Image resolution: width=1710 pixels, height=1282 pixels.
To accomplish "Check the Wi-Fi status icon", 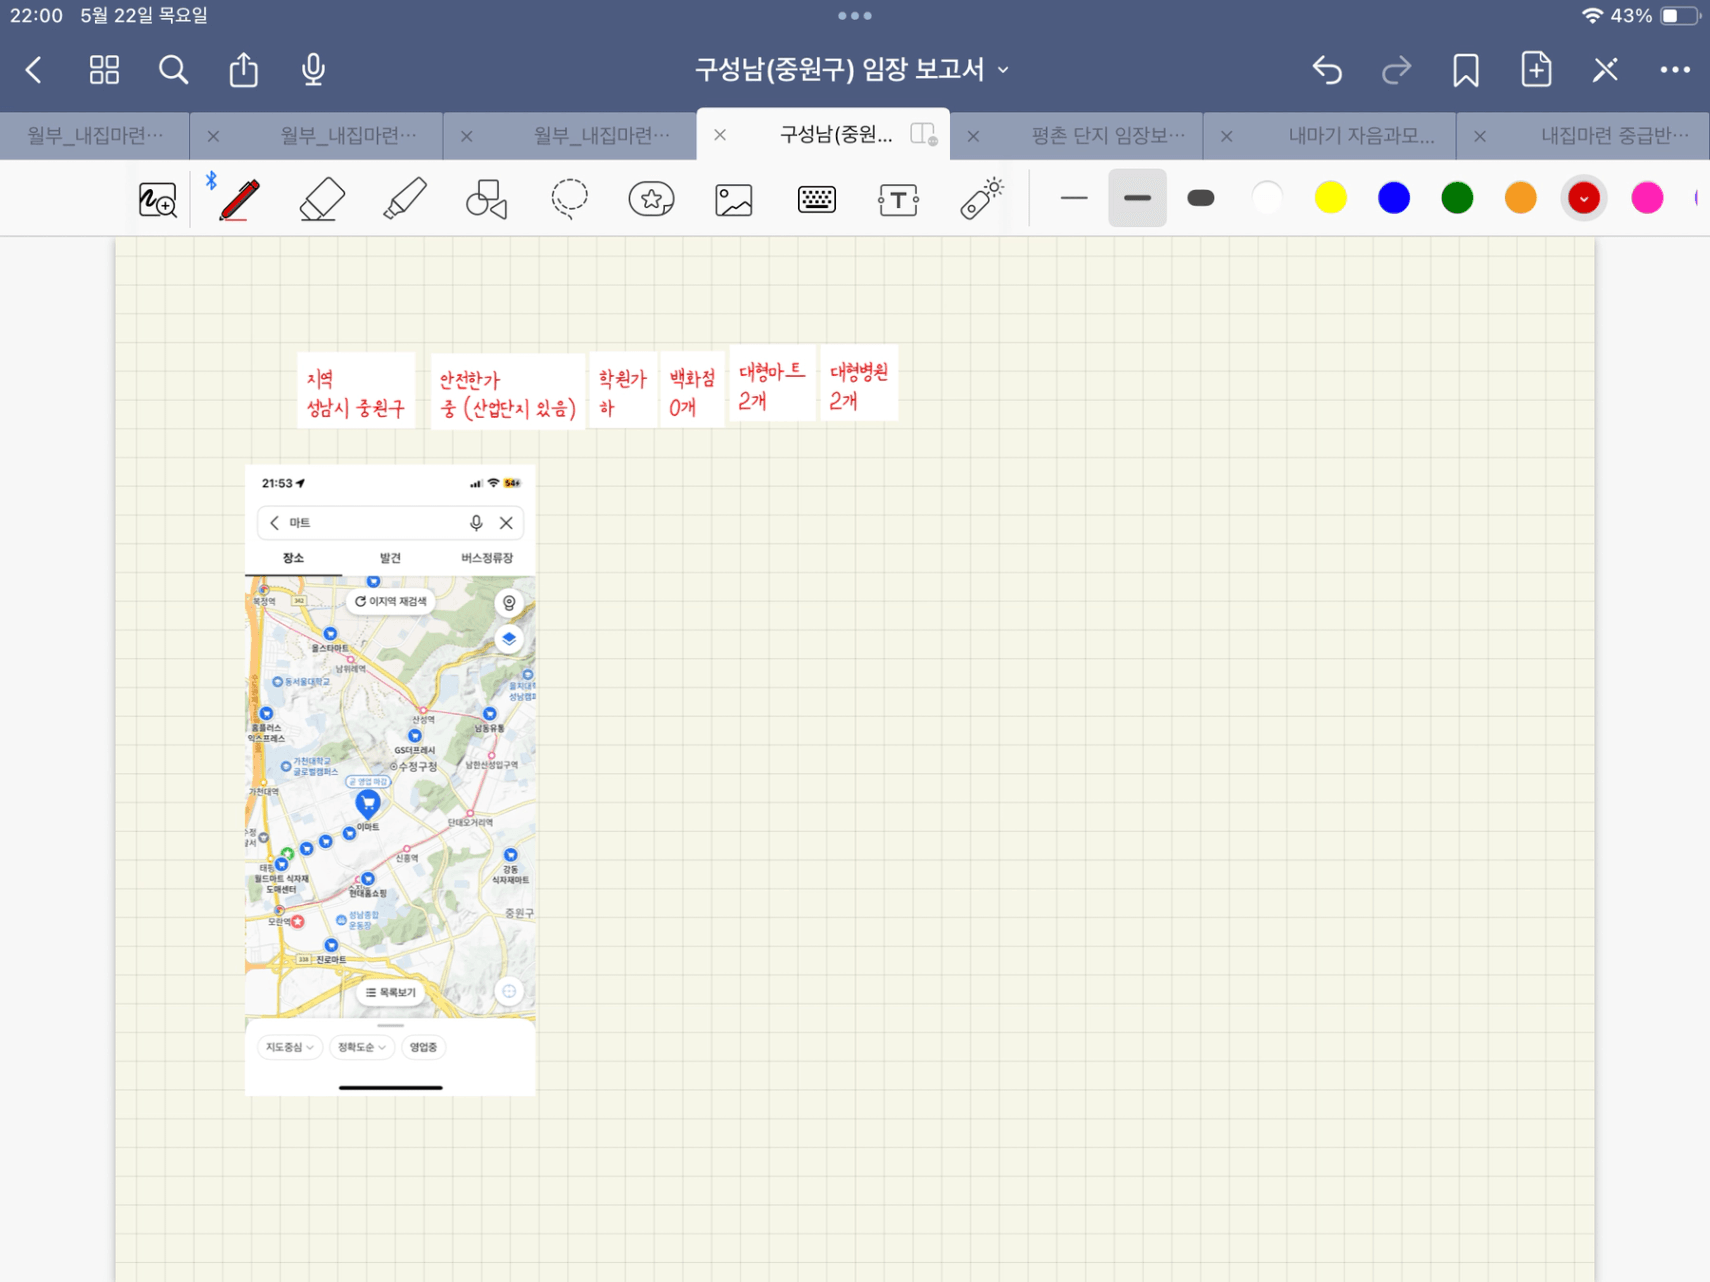I will point(1592,16).
